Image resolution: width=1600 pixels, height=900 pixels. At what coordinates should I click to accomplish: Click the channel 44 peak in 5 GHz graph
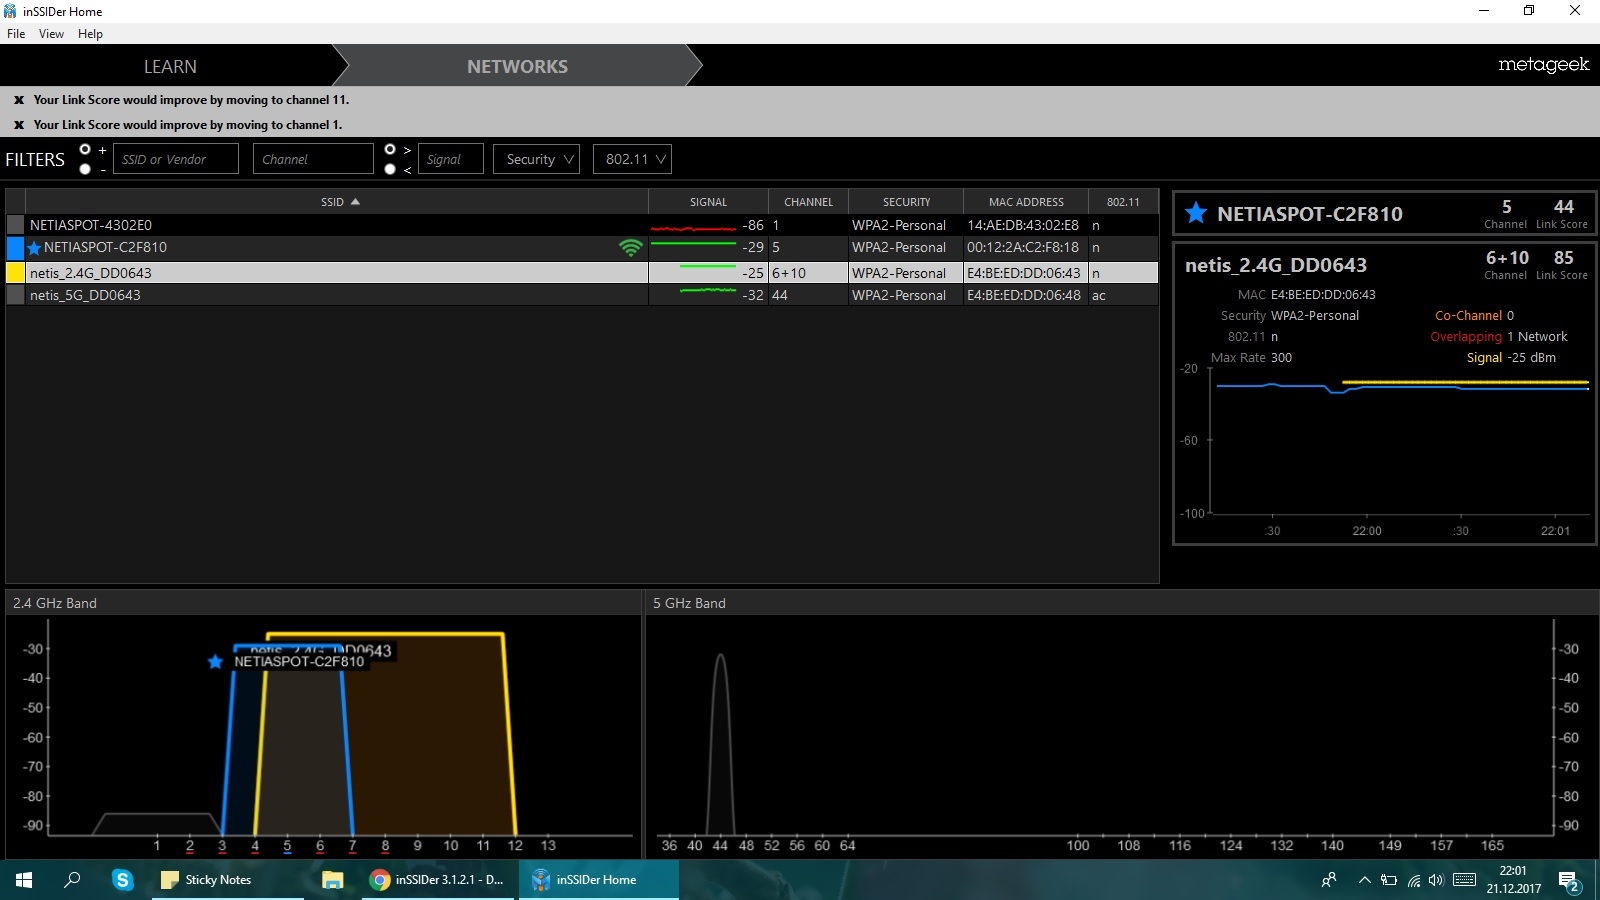(720, 744)
